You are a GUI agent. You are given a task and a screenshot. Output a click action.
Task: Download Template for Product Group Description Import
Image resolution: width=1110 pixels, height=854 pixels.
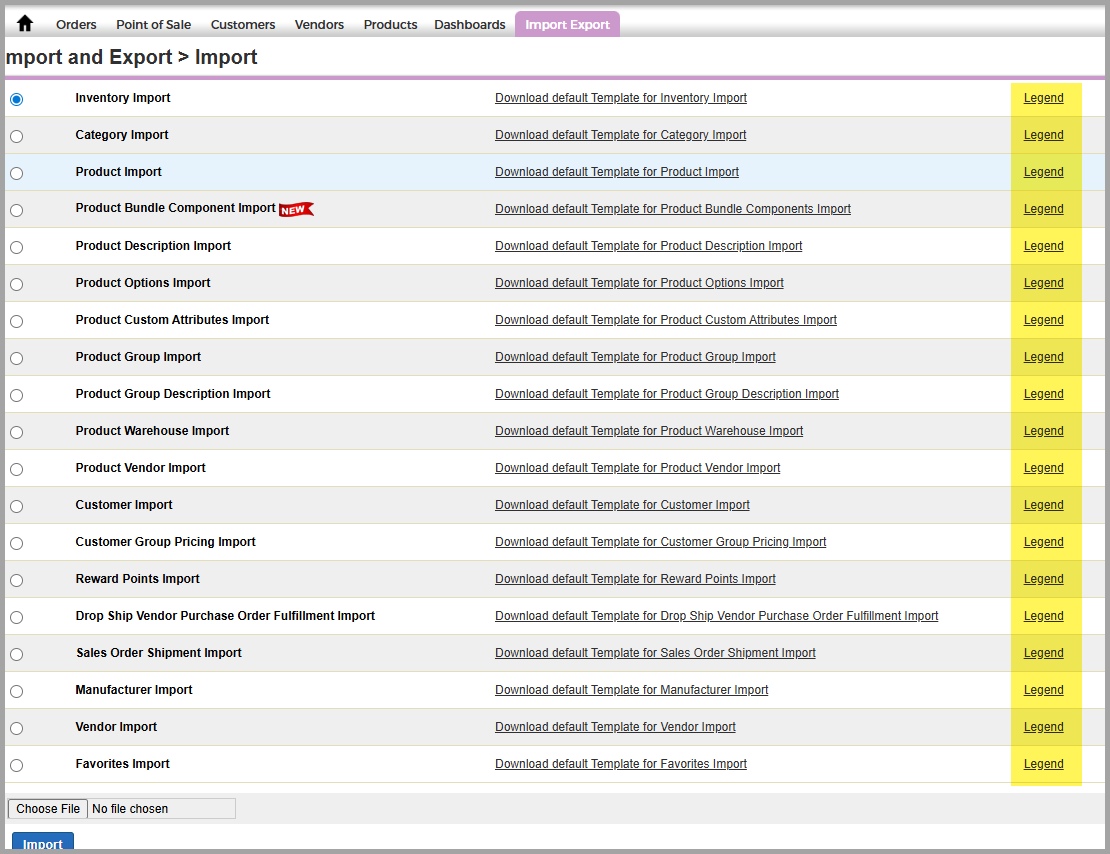coord(667,394)
